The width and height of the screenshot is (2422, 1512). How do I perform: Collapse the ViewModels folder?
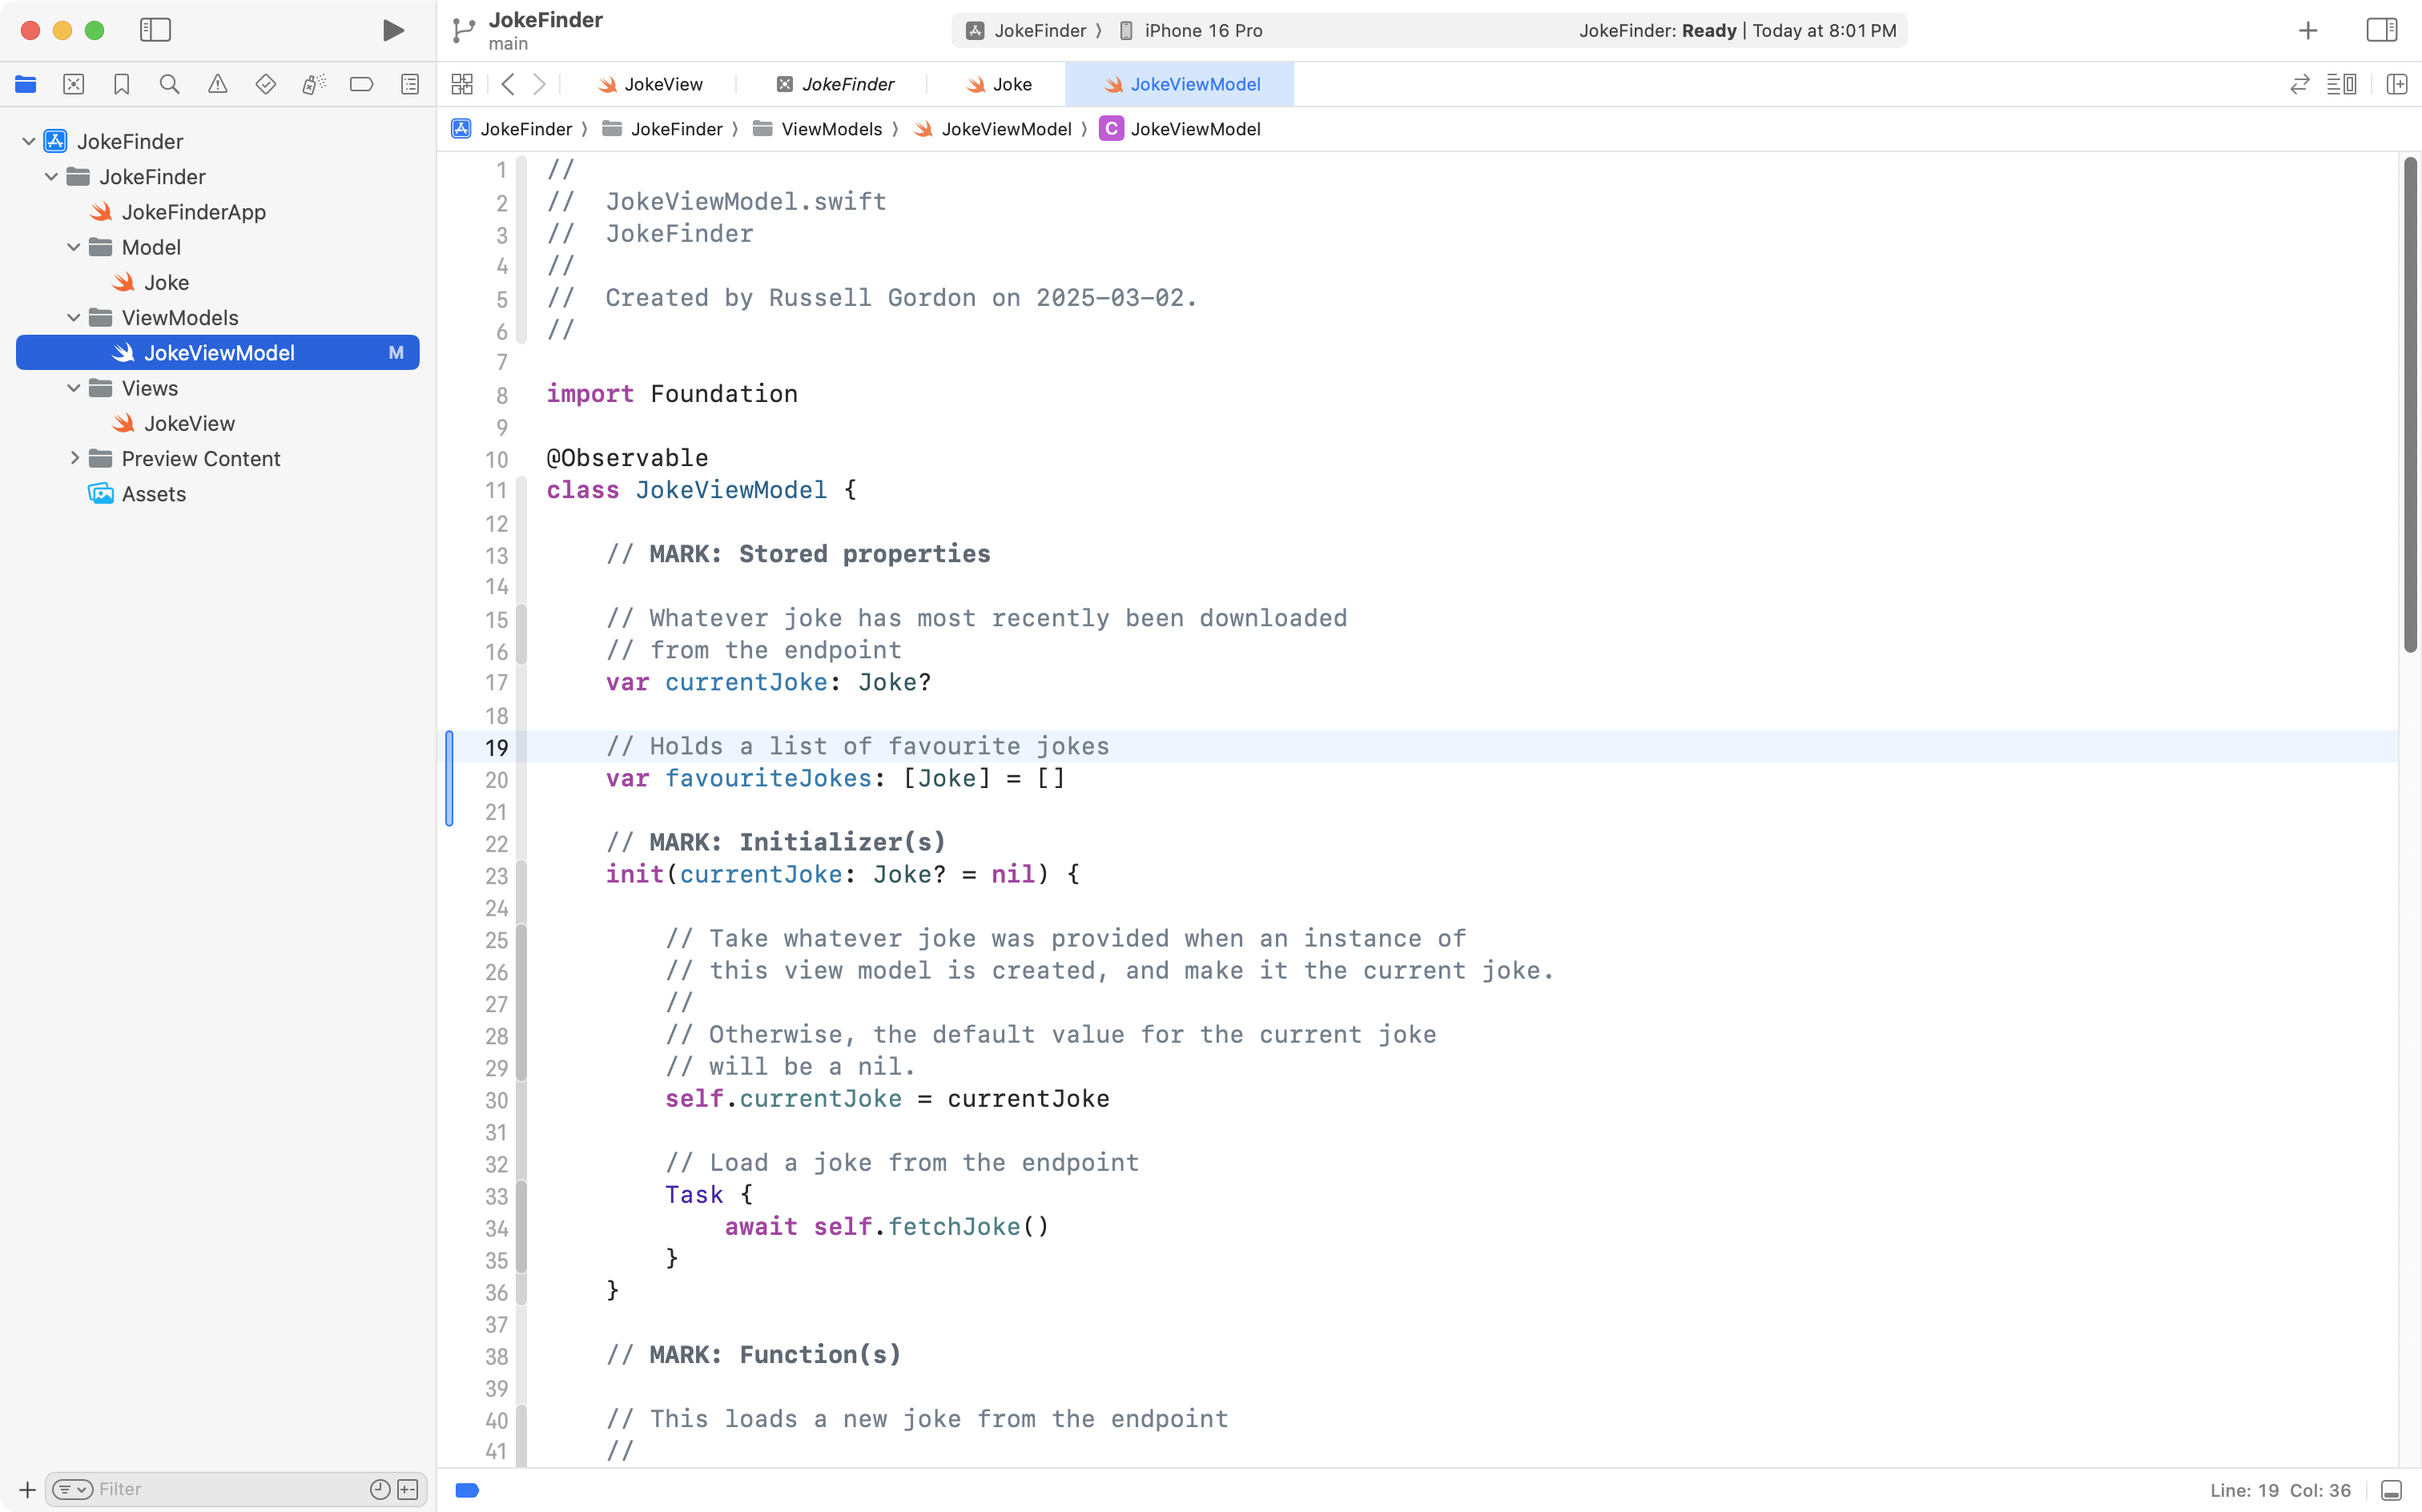[x=74, y=317]
